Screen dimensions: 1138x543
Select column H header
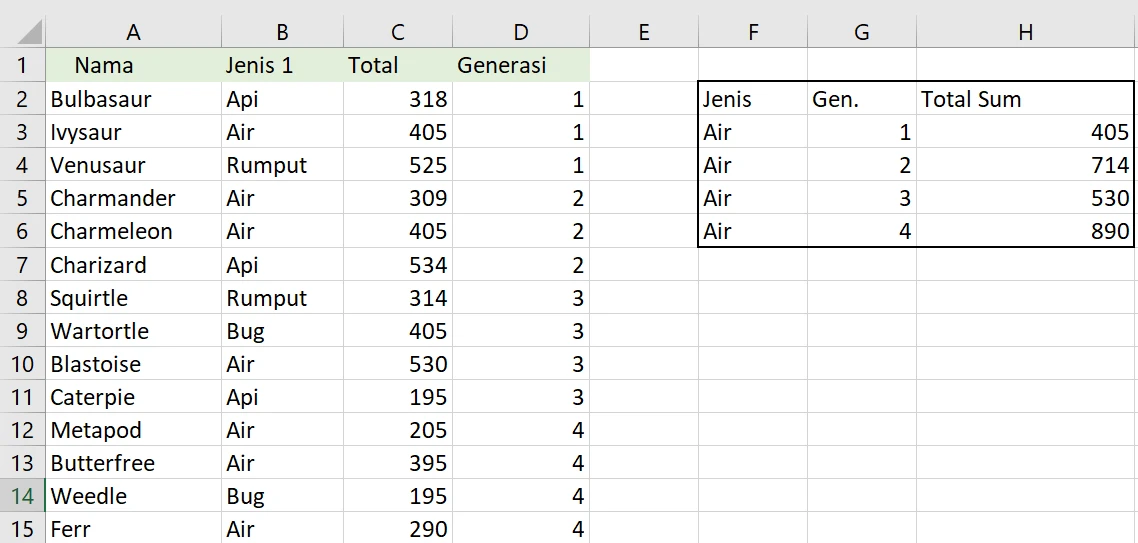(x=1025, y=31)
